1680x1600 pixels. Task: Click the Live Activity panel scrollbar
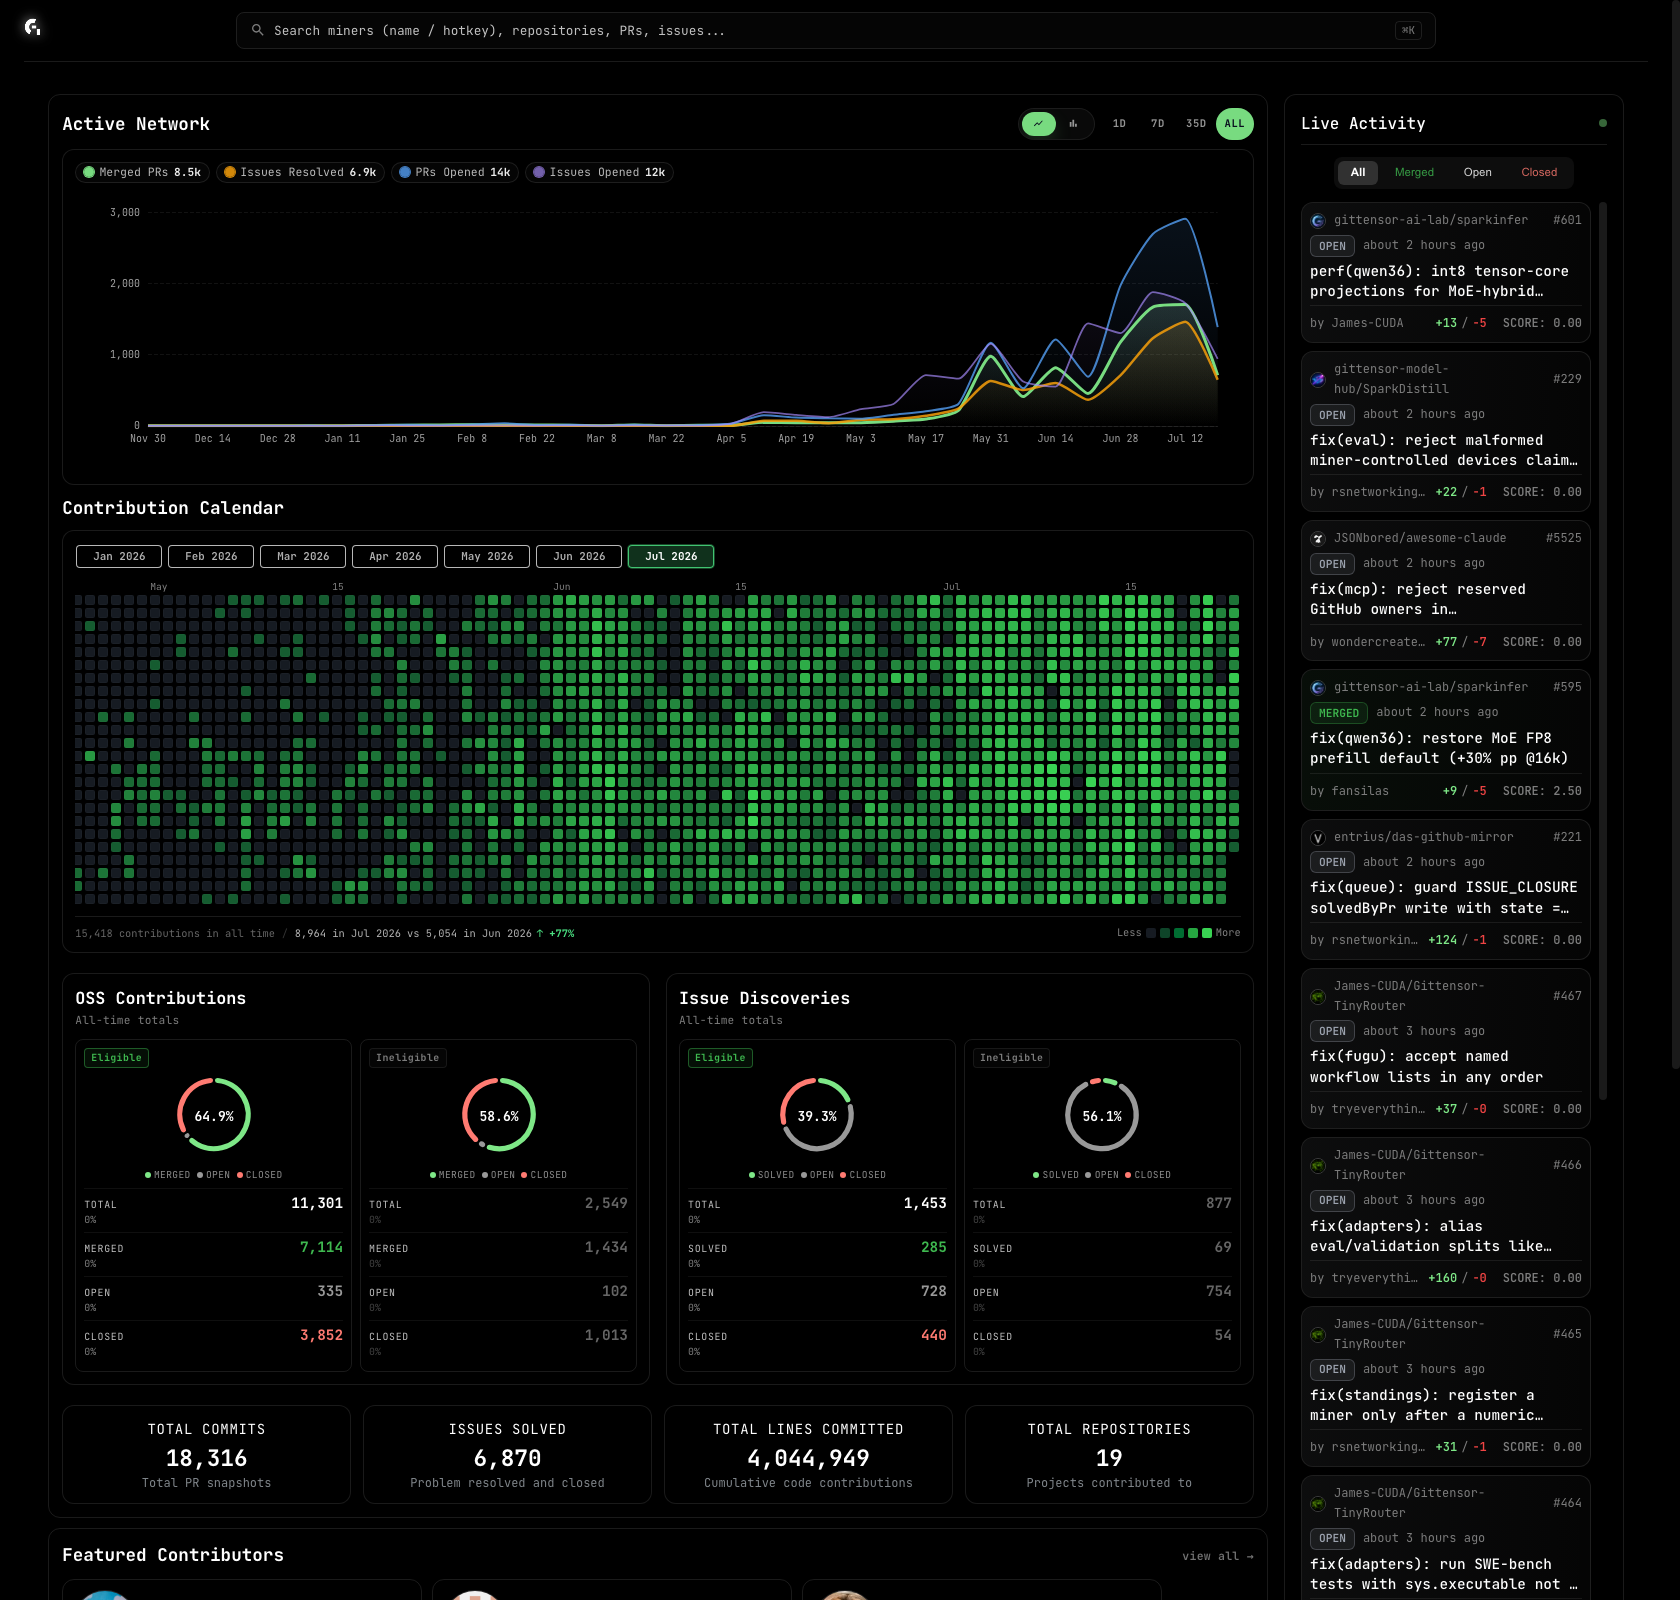click(x=1603, y=650)
